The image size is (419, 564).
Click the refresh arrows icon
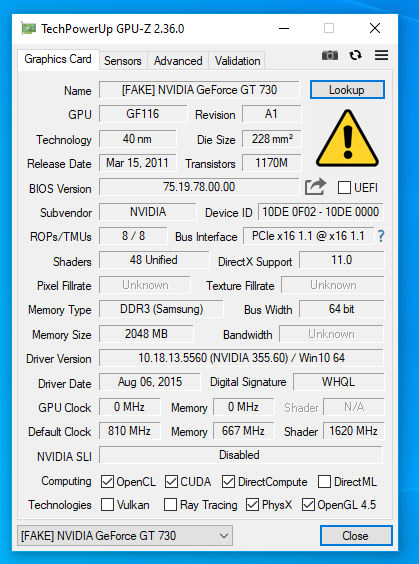point(355,55)
